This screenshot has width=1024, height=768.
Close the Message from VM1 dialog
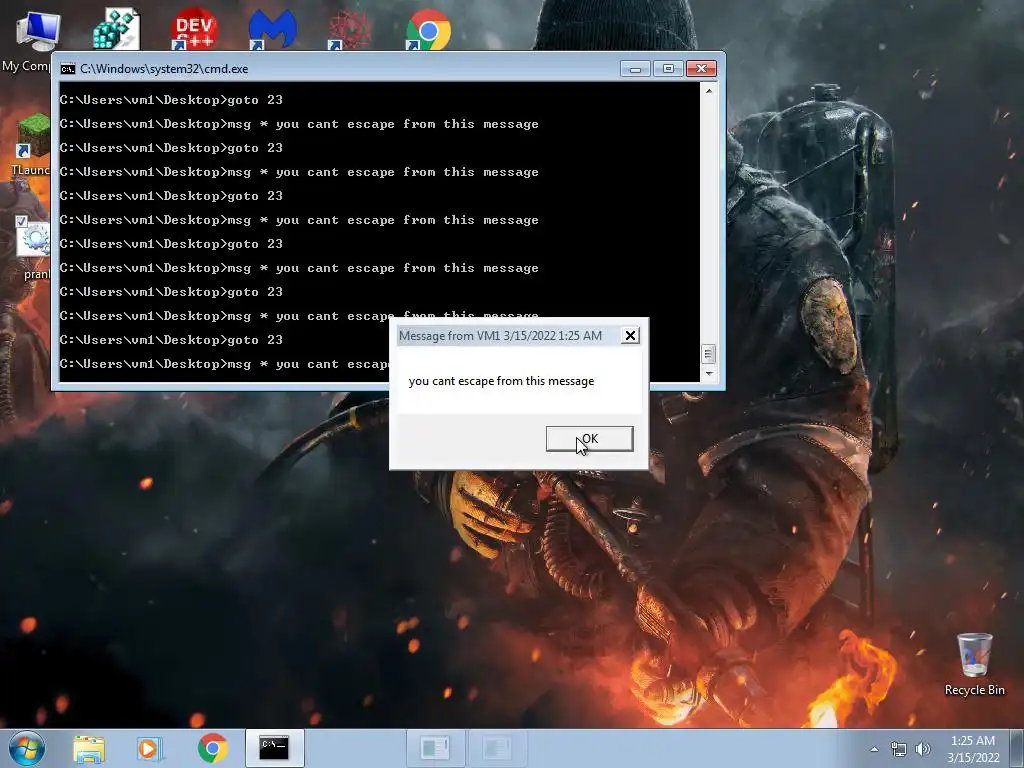point(630,336)
